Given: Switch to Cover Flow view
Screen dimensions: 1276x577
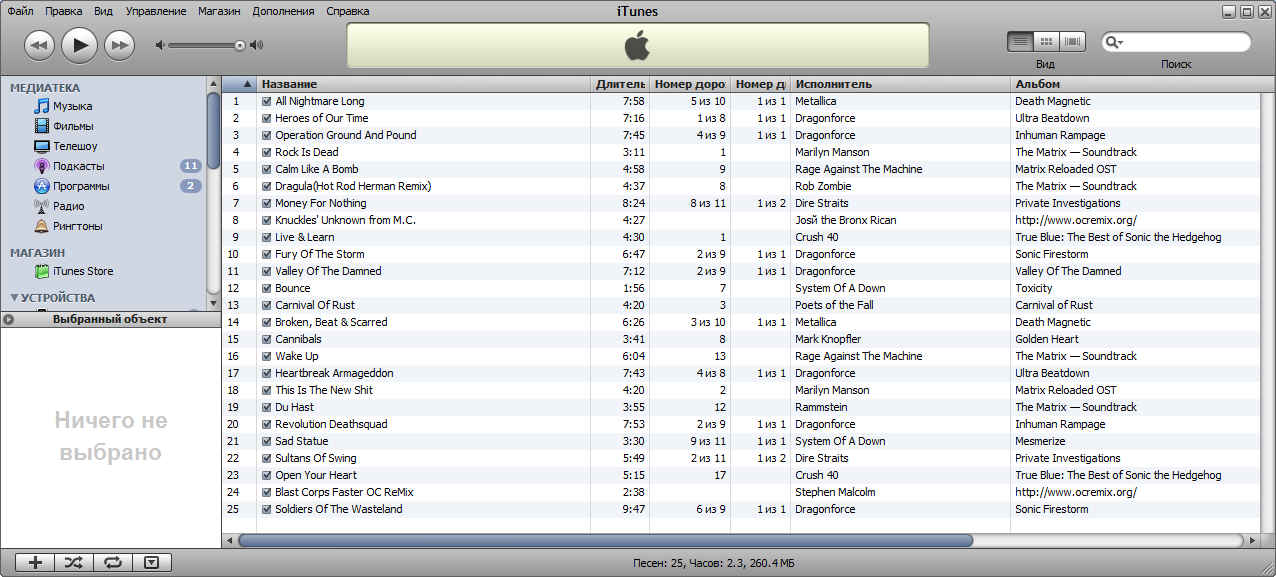Looking at the screenshot, I should [1074, 42].
